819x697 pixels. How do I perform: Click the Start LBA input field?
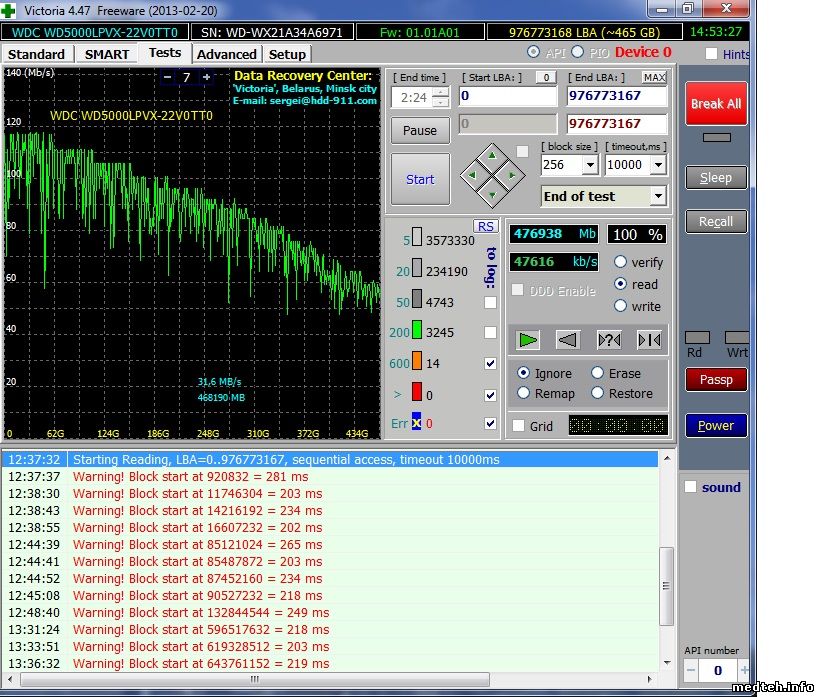coord(508,97)
